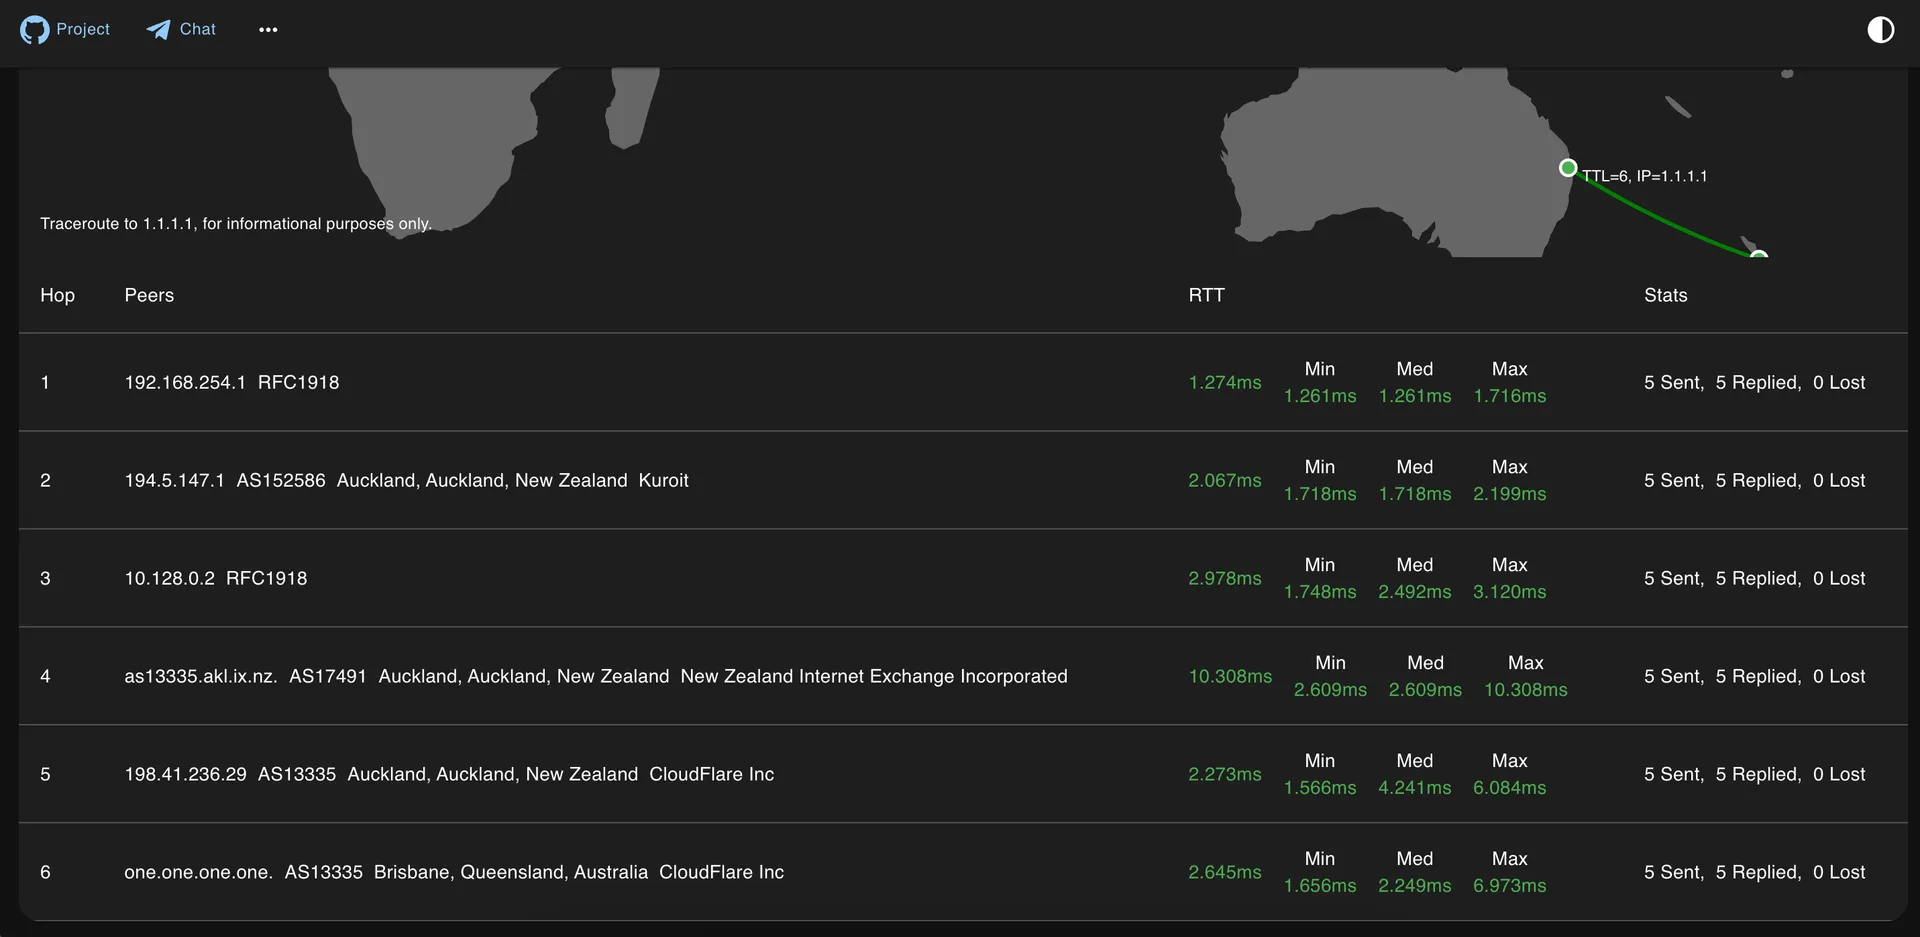Toggle the dark/light theme switch
The height and width of the screenshot is (937, 1920).
point(1880,30)
